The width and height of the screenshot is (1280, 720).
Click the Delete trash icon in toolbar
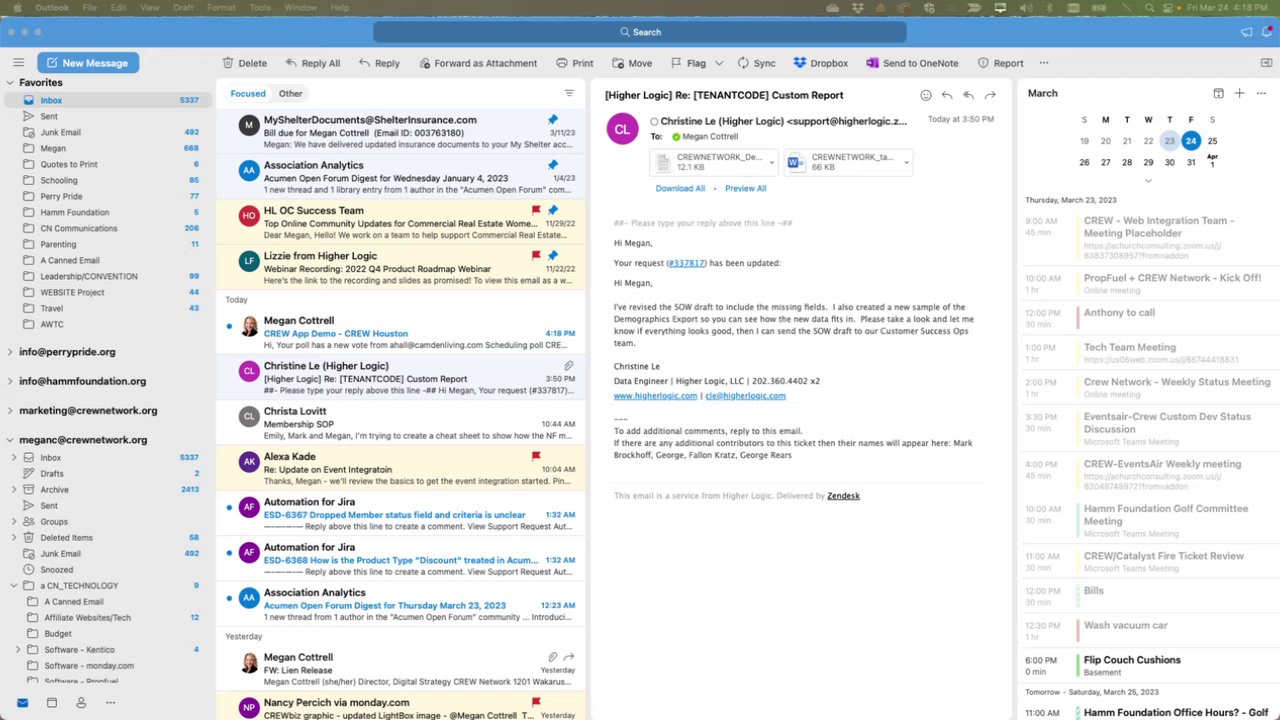coord(228,63)
